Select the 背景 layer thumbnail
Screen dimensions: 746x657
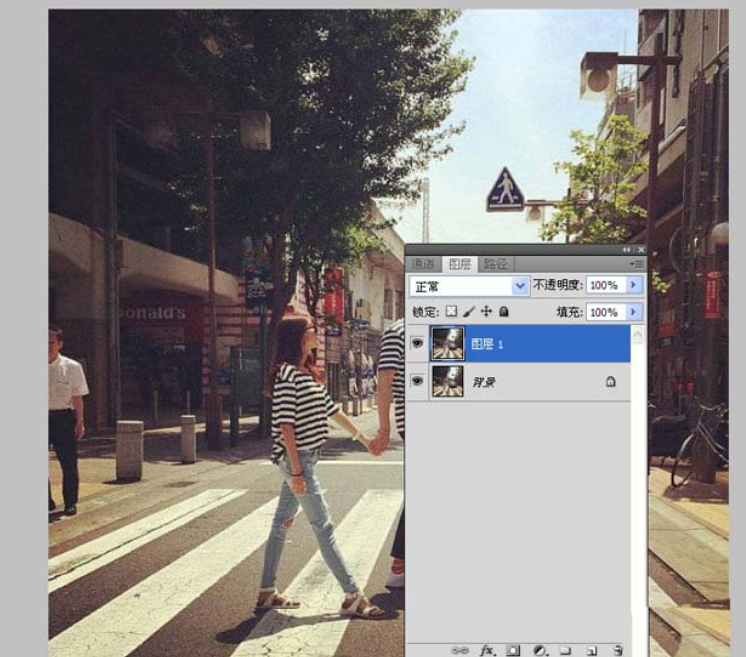point(447,381)
